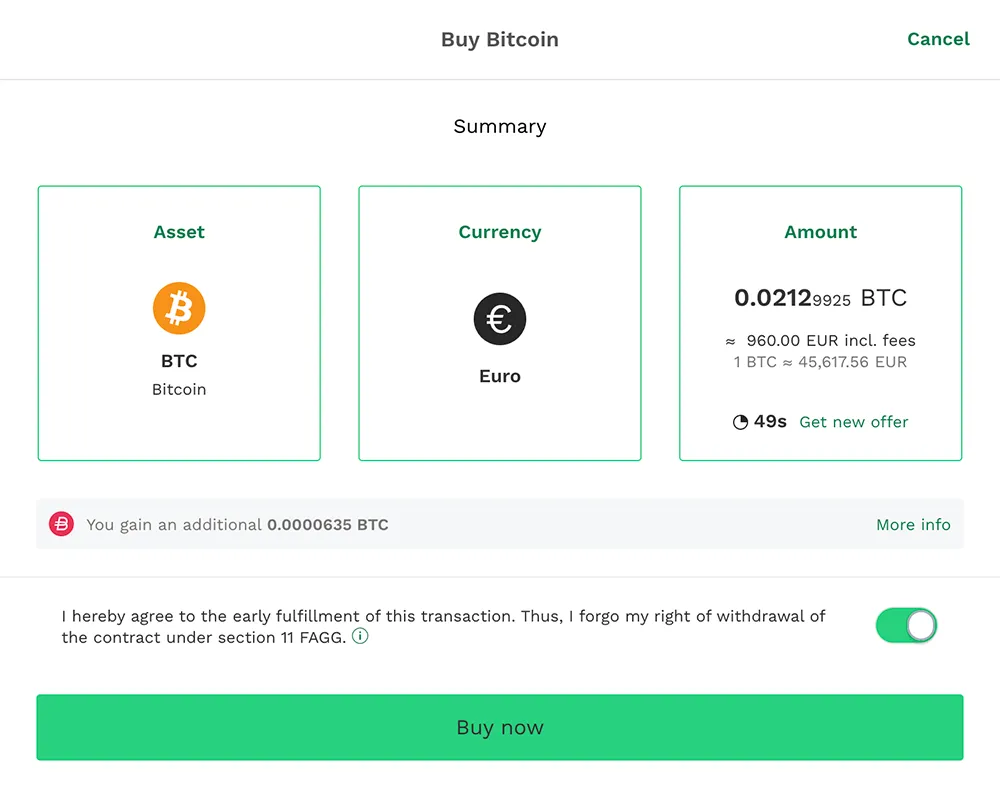Click the orange Bitcoin logo icon
This screenshot has width=1000, height=797.
click(179, 308)
